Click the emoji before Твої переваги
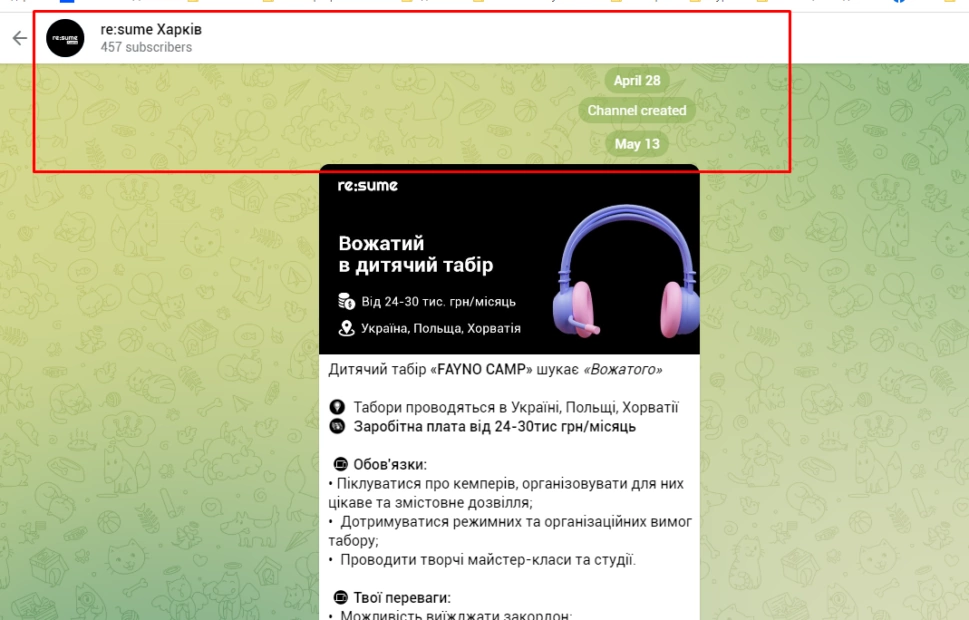969x620 pixels. click(x=341, y=598)
